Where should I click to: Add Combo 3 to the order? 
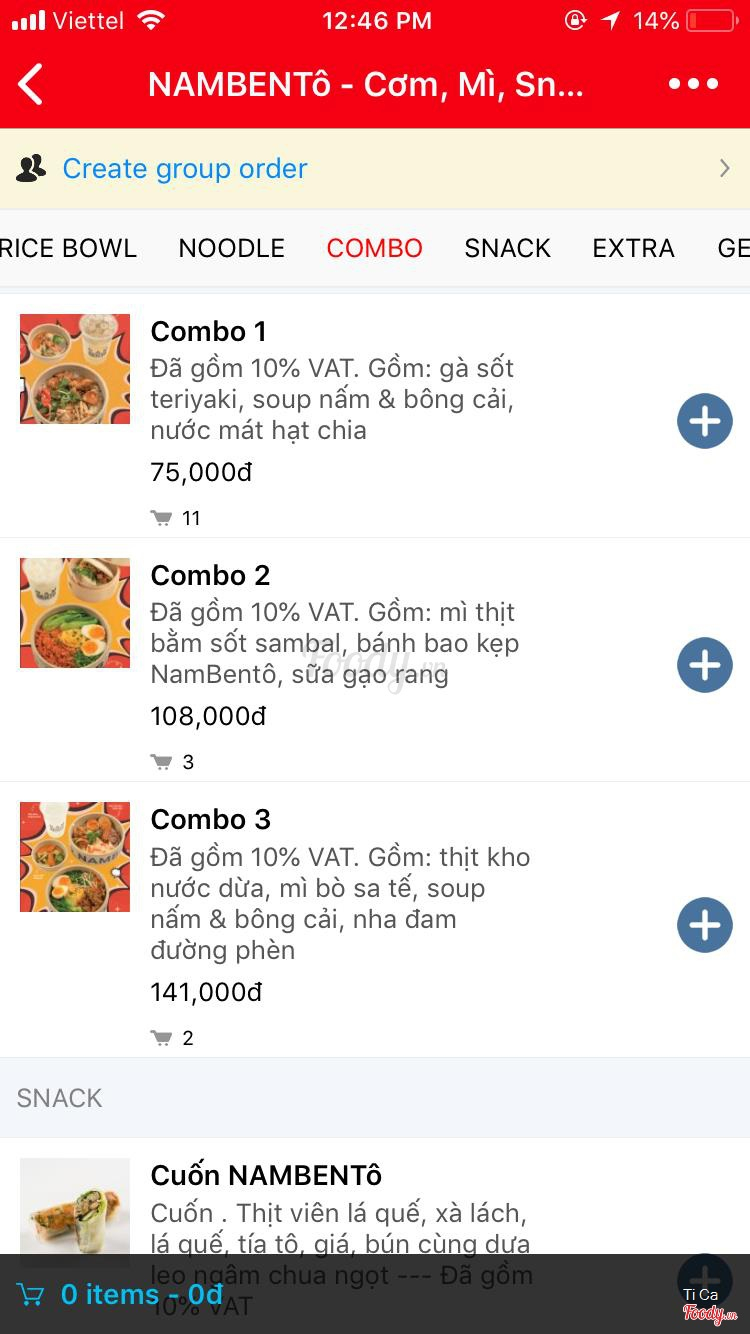(704, 925)
